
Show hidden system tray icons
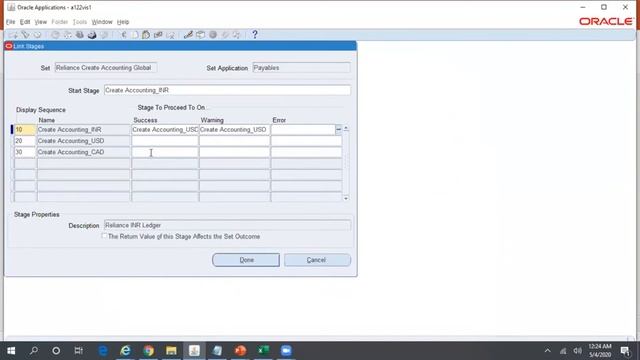coord(548,351)
